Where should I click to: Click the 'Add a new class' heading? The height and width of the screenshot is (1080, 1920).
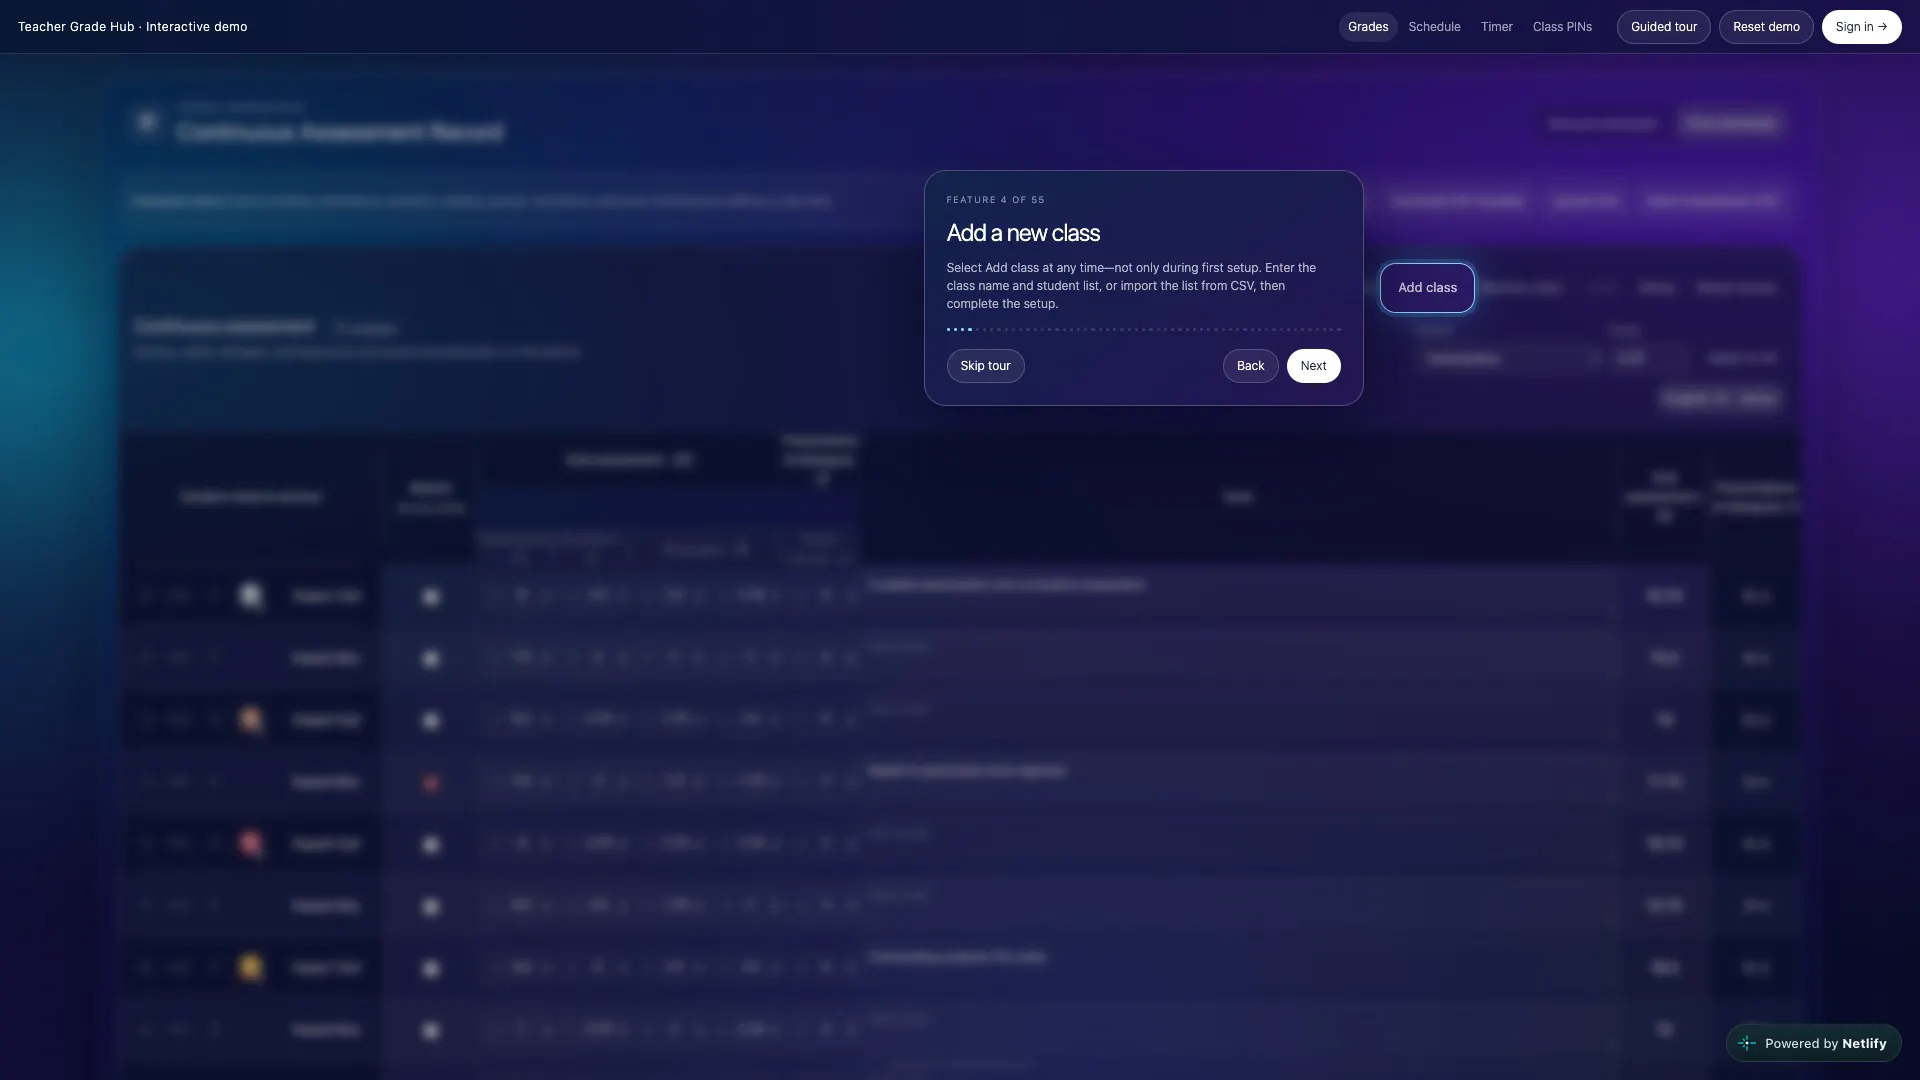1023,233
